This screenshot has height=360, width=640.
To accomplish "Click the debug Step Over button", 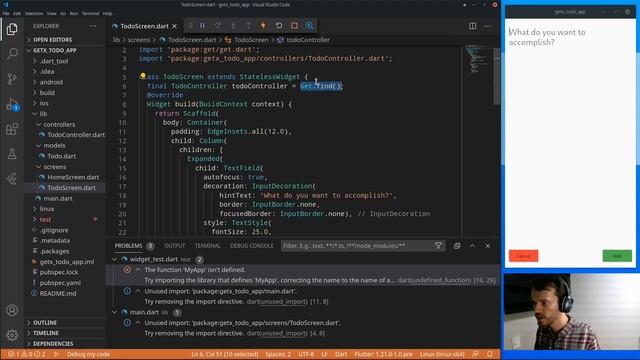I will 218,26.
